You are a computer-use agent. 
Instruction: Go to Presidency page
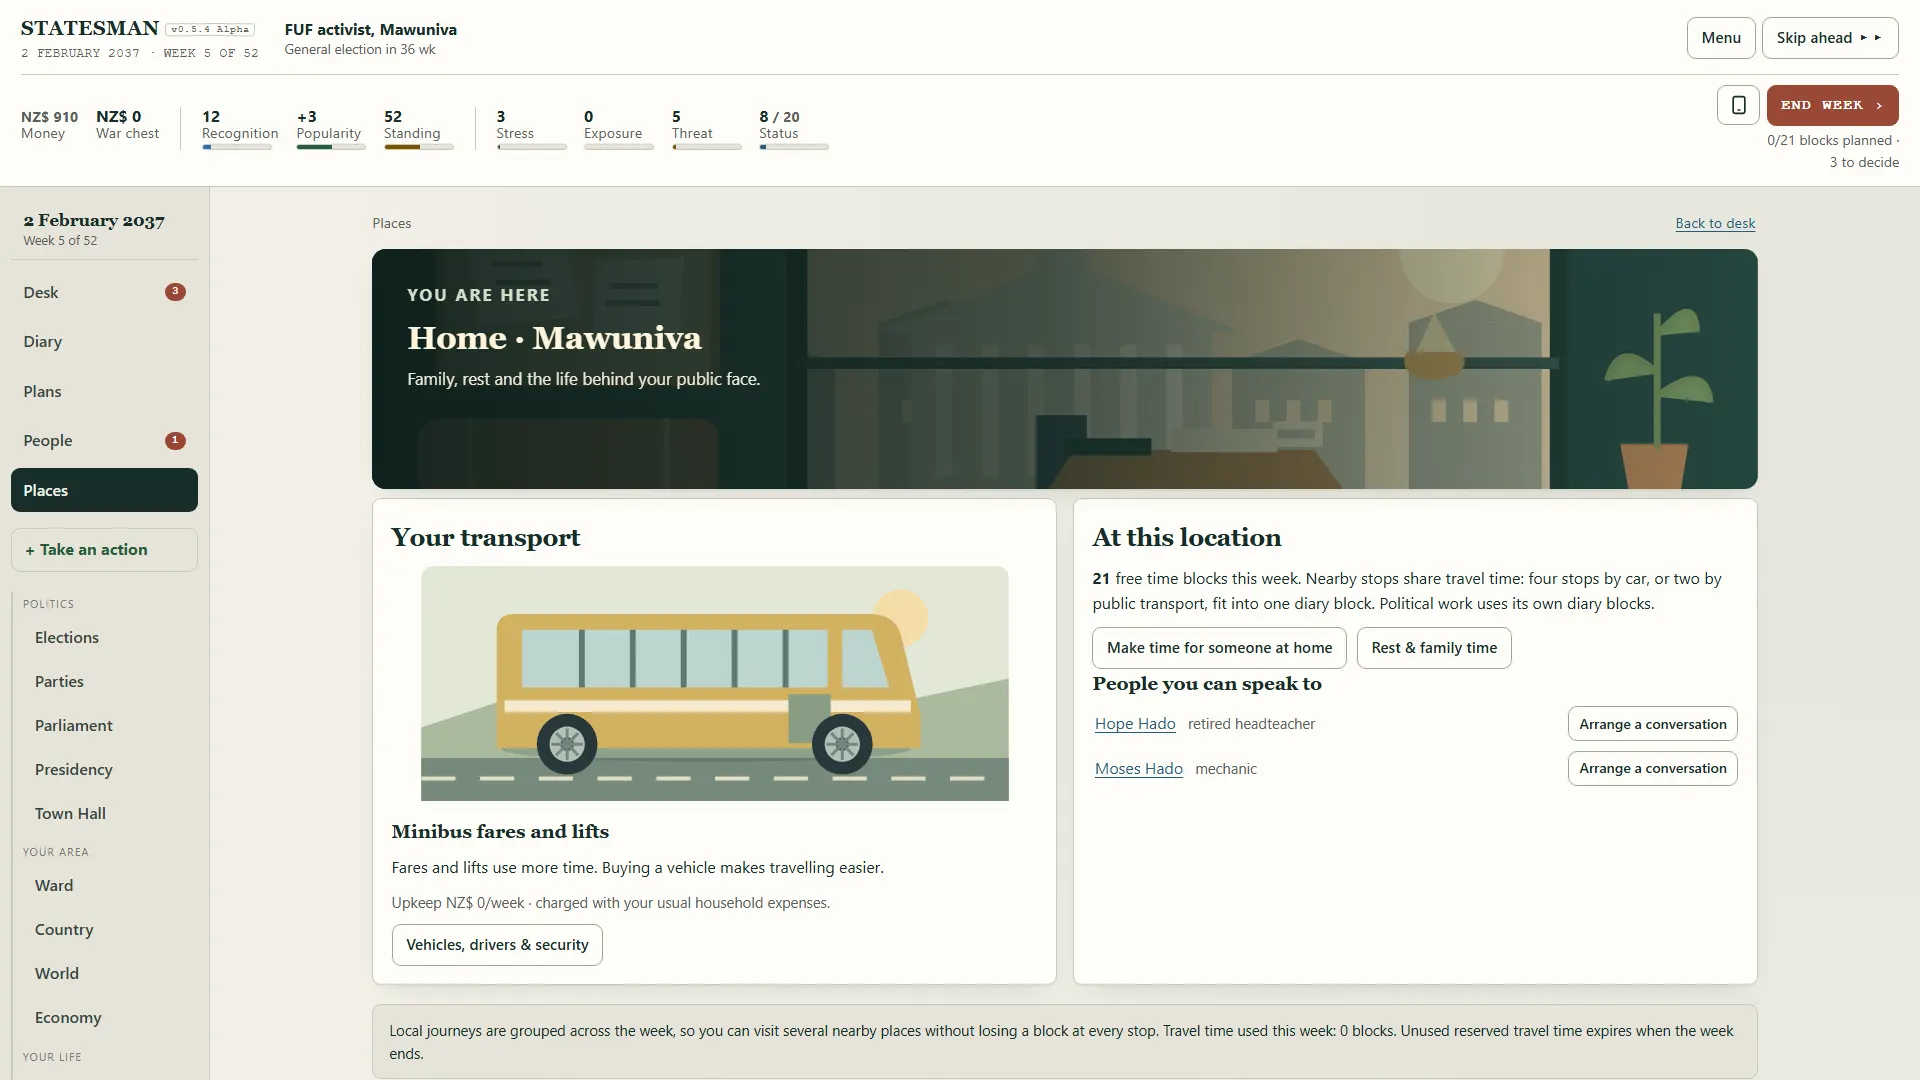[73, 770]
